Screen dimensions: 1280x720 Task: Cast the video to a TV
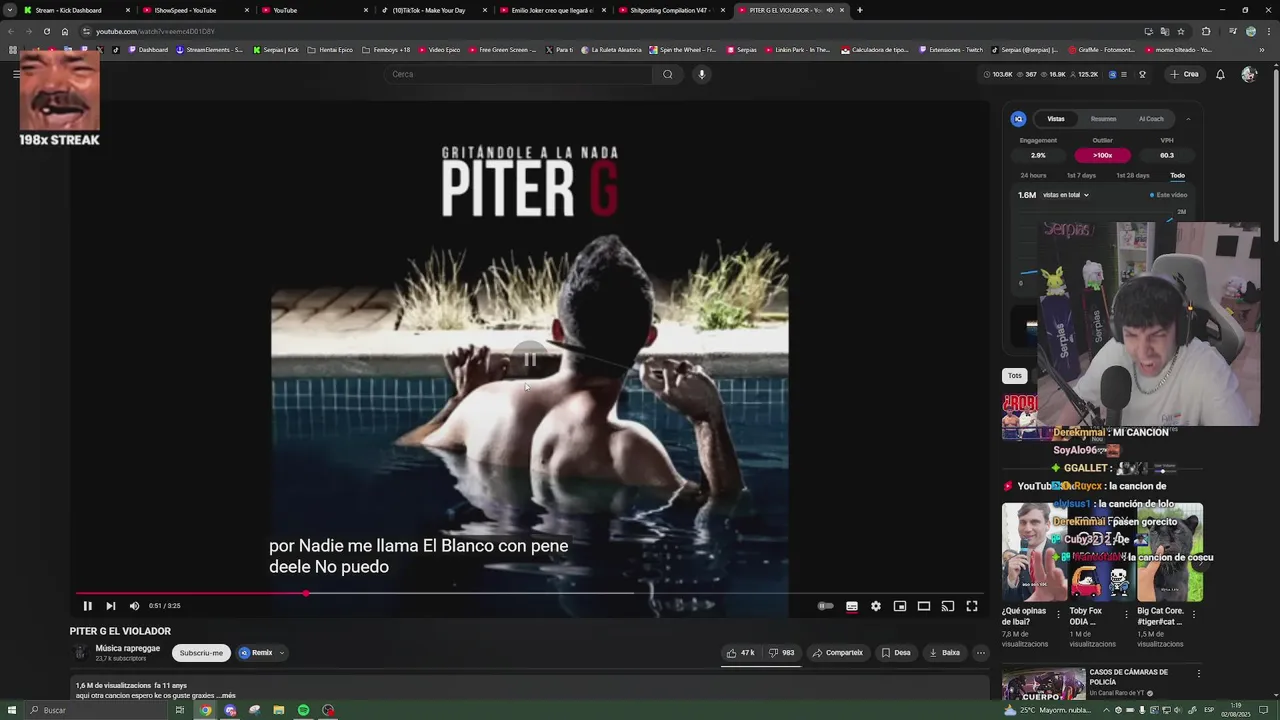point(948,606)
